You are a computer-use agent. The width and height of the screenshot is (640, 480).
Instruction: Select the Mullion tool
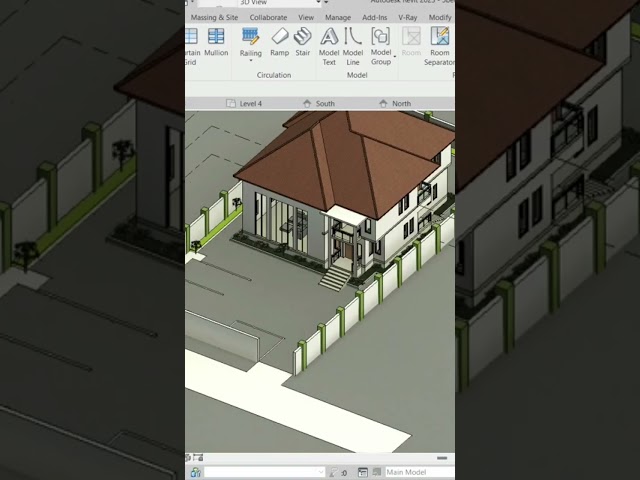coord(216,42)
